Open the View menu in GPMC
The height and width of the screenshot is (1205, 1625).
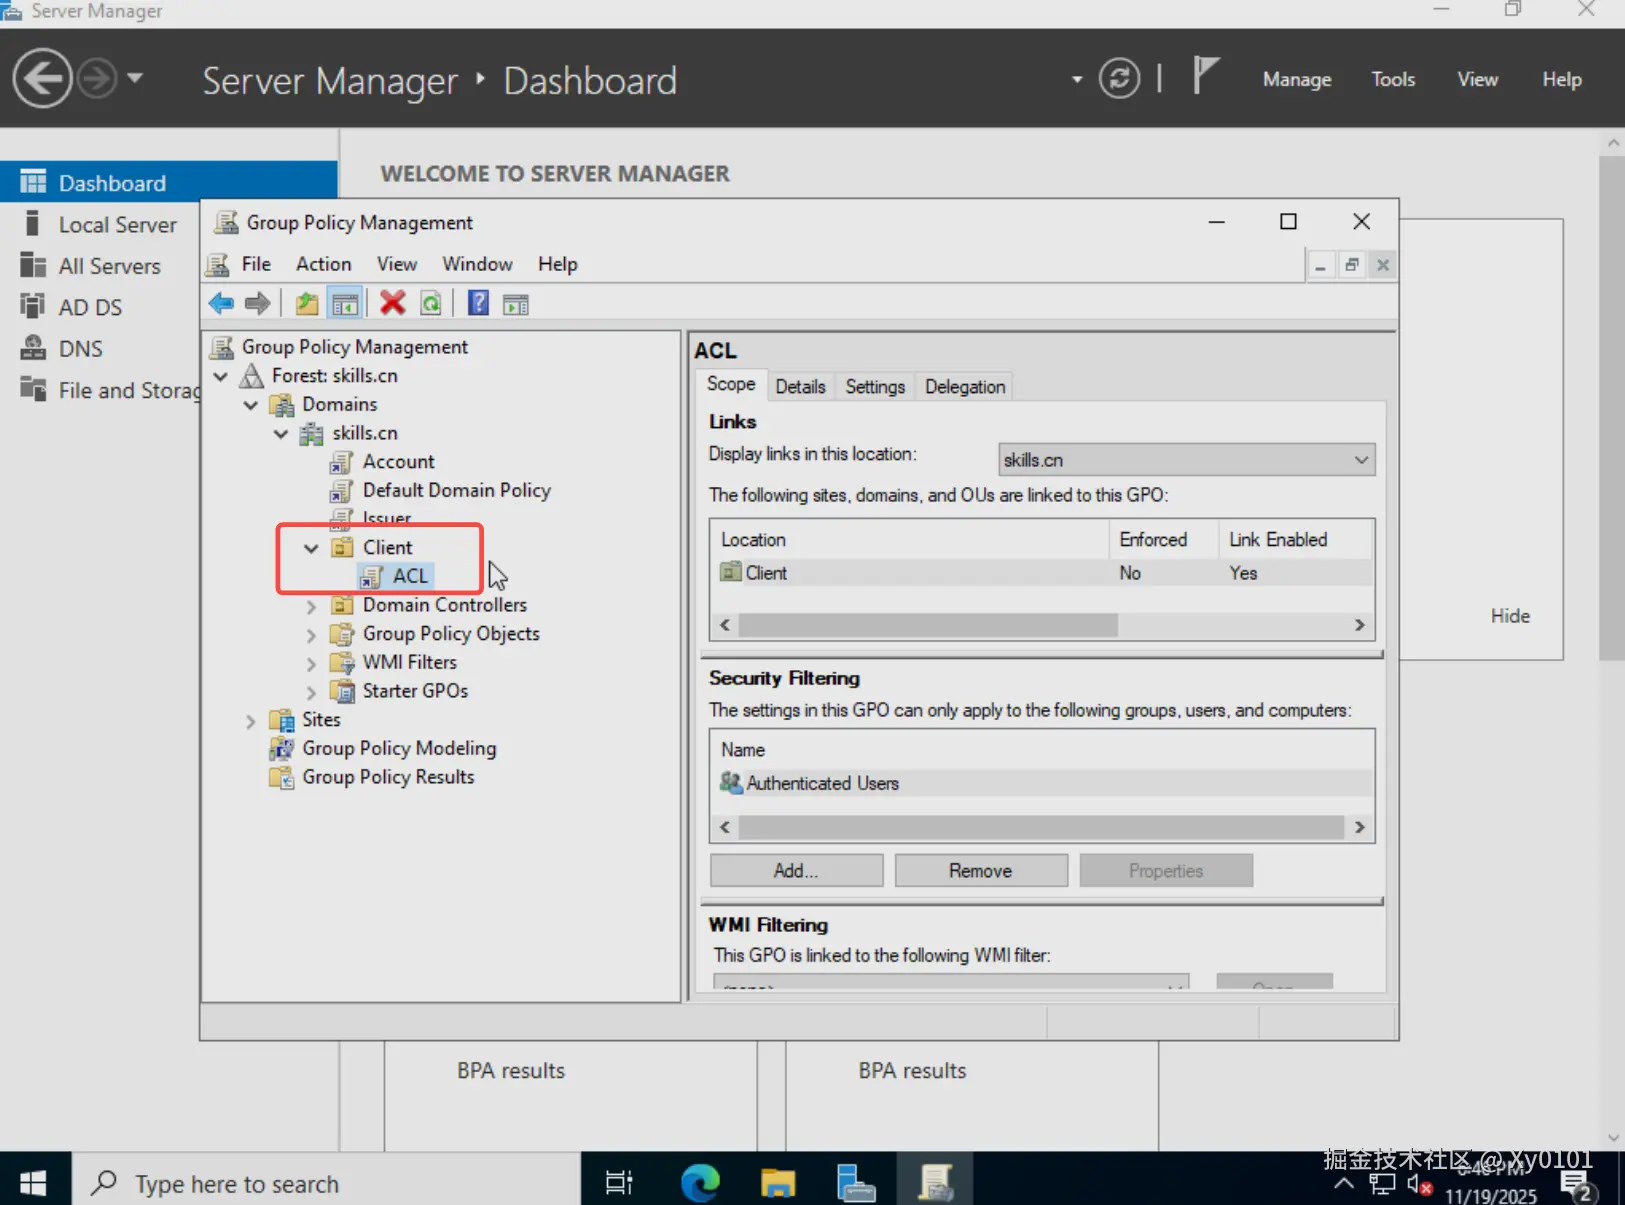[x=396, y=264]
